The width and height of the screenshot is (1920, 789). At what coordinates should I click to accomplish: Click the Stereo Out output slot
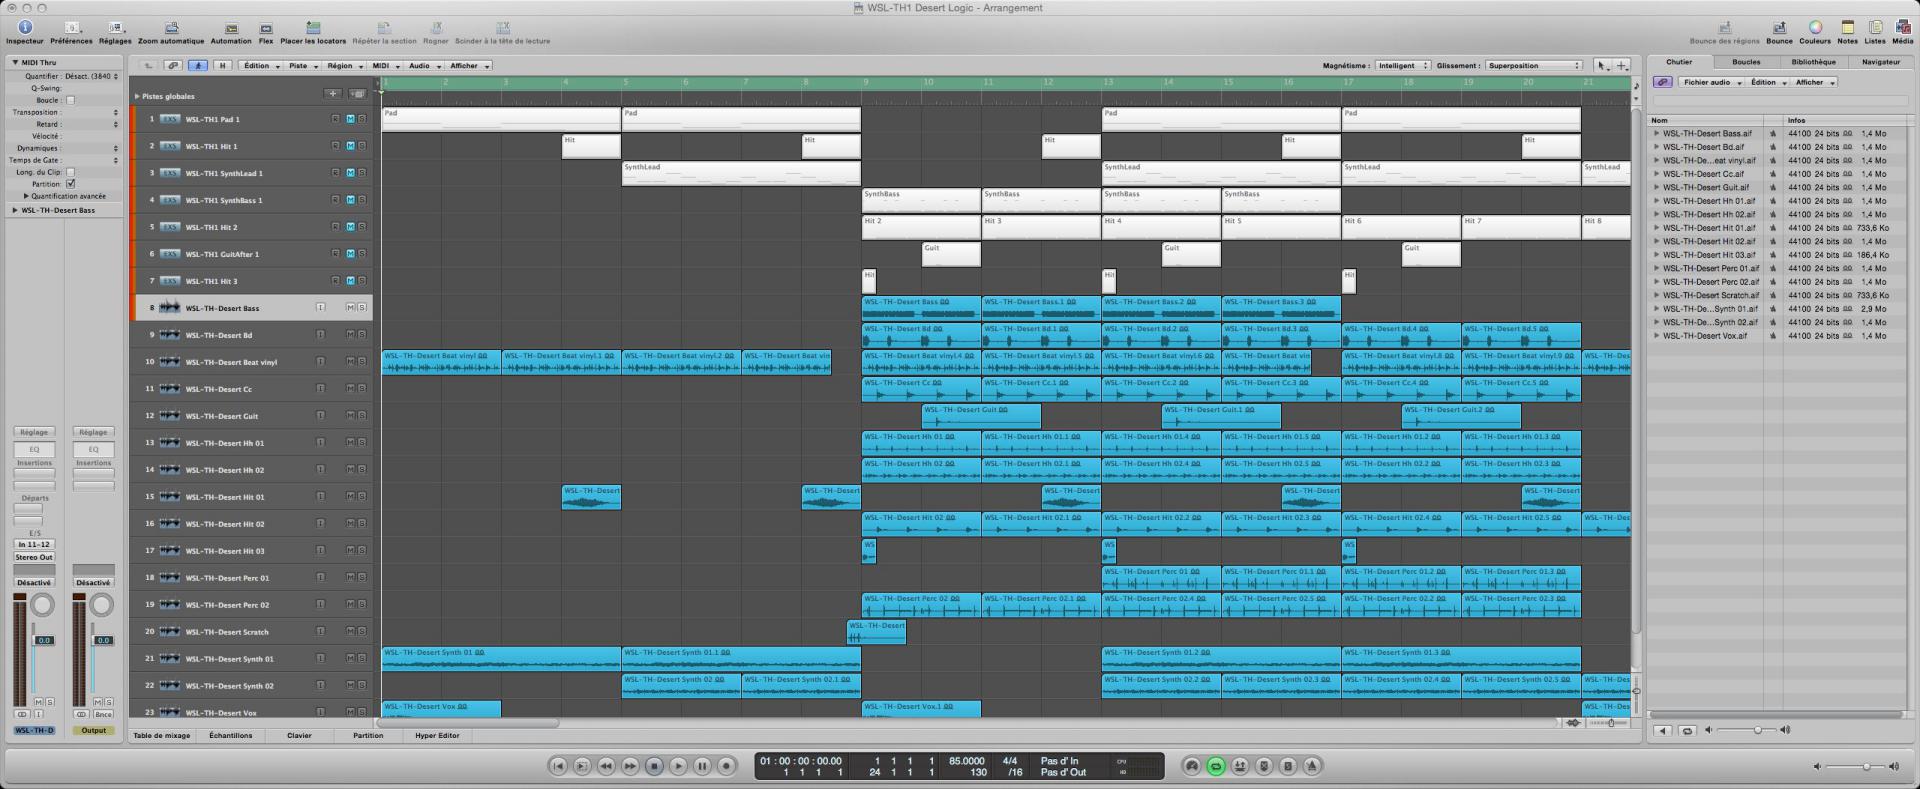(34, 557)
